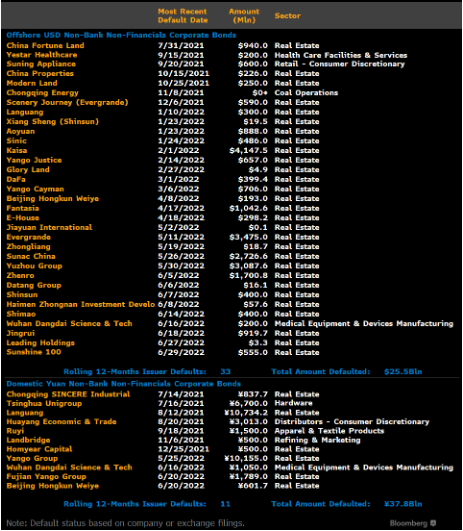
Task: Select the China Fortune Land issuer name
Action: point(45,45)
